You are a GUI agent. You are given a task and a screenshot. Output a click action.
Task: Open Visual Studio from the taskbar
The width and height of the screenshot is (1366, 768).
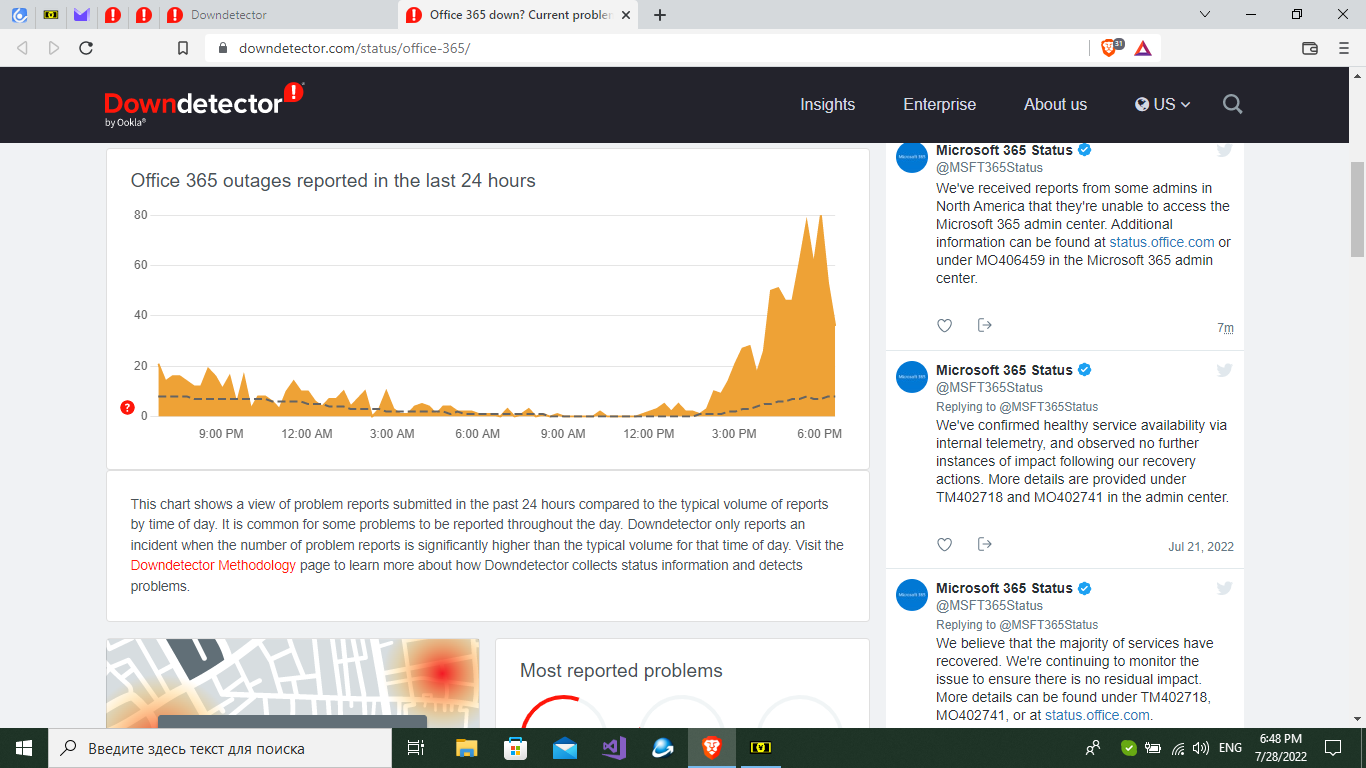[613, 747]
